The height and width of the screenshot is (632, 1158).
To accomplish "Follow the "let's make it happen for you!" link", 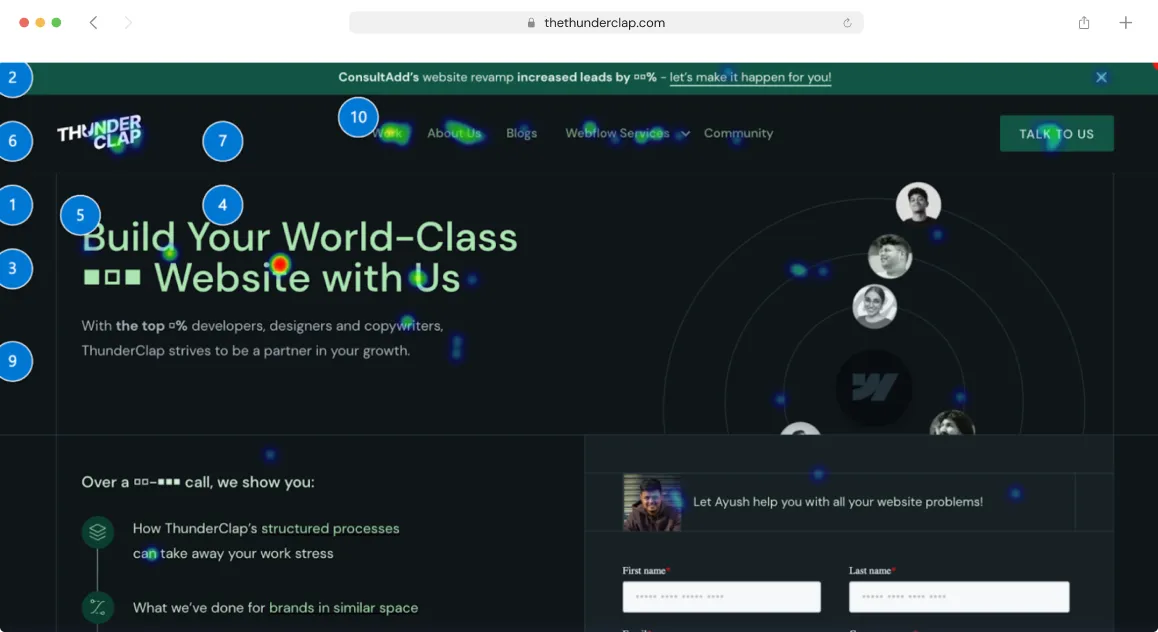I will coord(750,78).
